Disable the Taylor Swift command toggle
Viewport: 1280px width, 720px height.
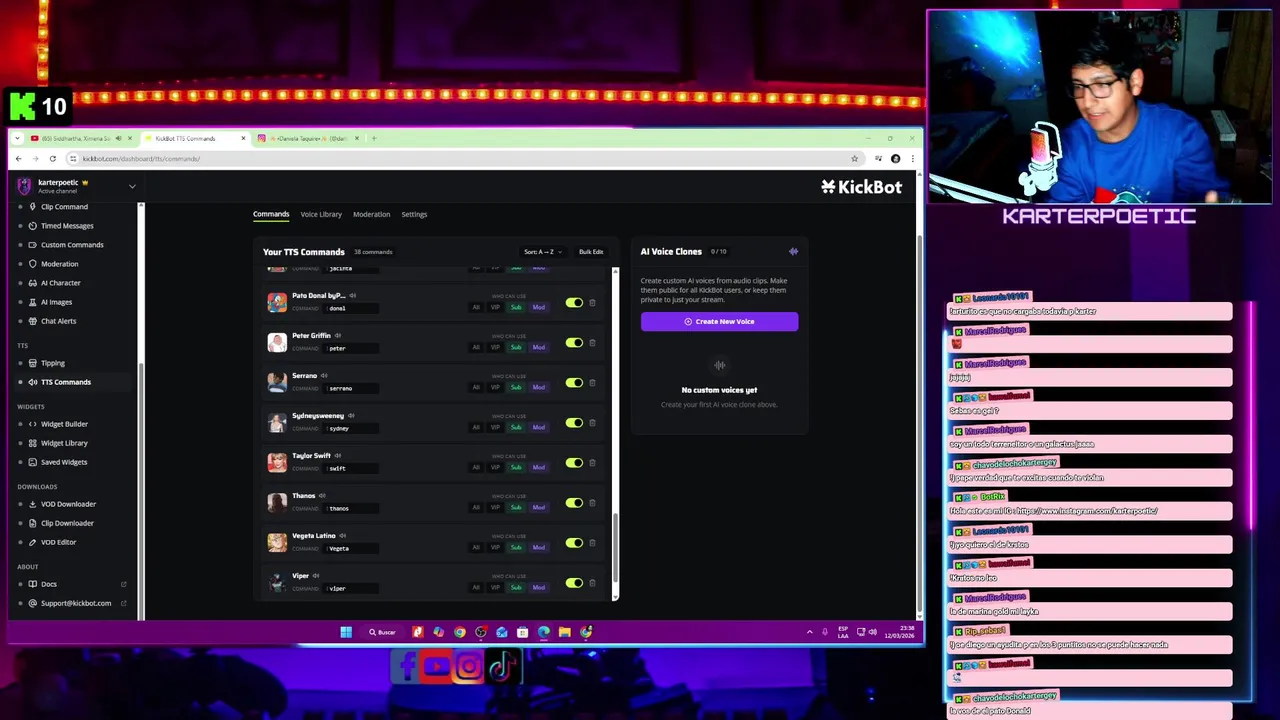(574, 462)
